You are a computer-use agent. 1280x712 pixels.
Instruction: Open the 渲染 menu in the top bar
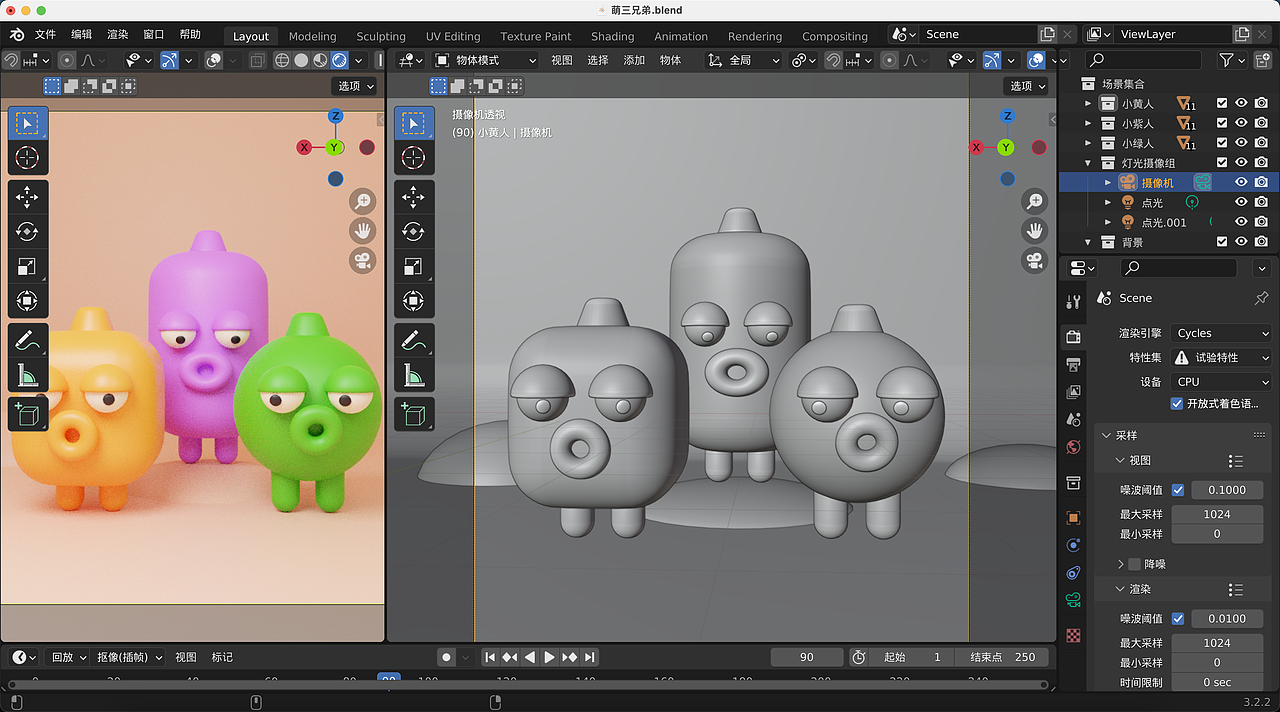pyautogui.click(x=116, y=33)
